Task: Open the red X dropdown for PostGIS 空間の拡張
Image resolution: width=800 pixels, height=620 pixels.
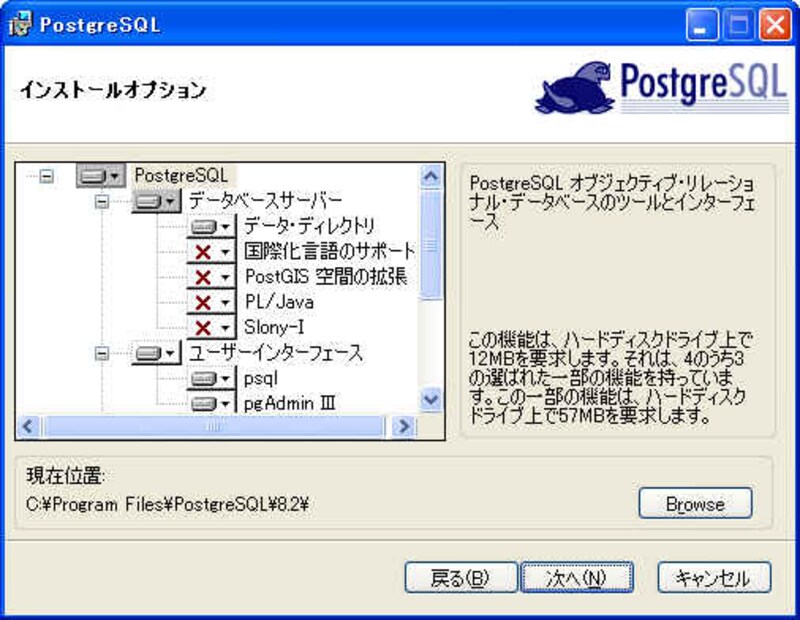Action: 211,277
